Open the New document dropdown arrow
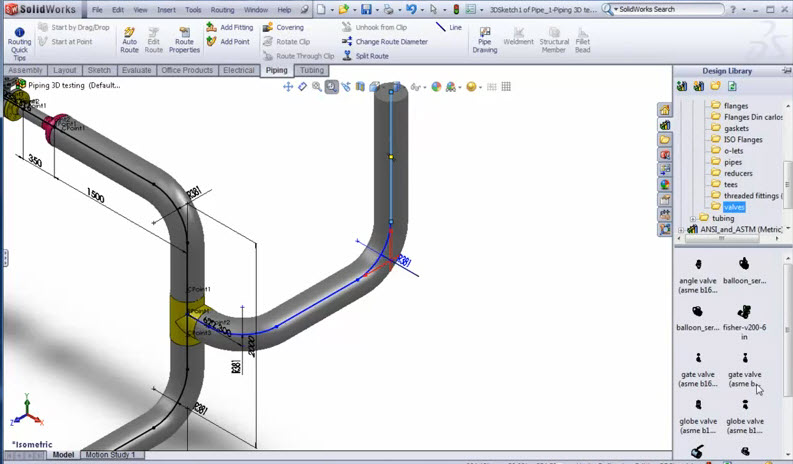The height and width of the screenshot is (464, 793). click(x=332, y=10)
